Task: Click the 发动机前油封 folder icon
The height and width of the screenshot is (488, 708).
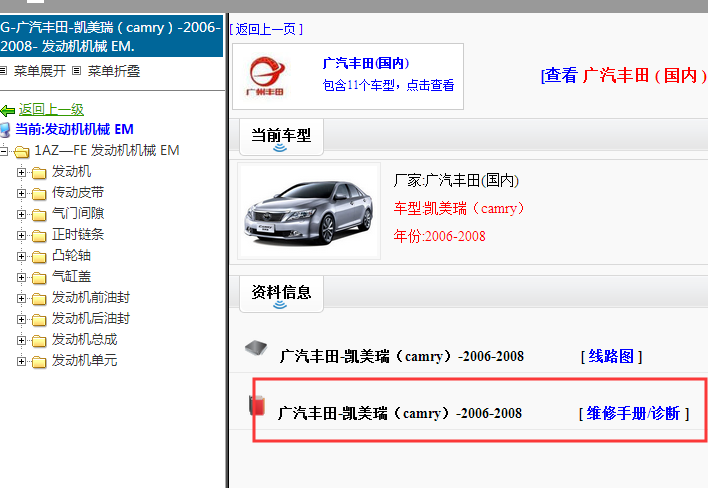Action: [x=39, y=299]
